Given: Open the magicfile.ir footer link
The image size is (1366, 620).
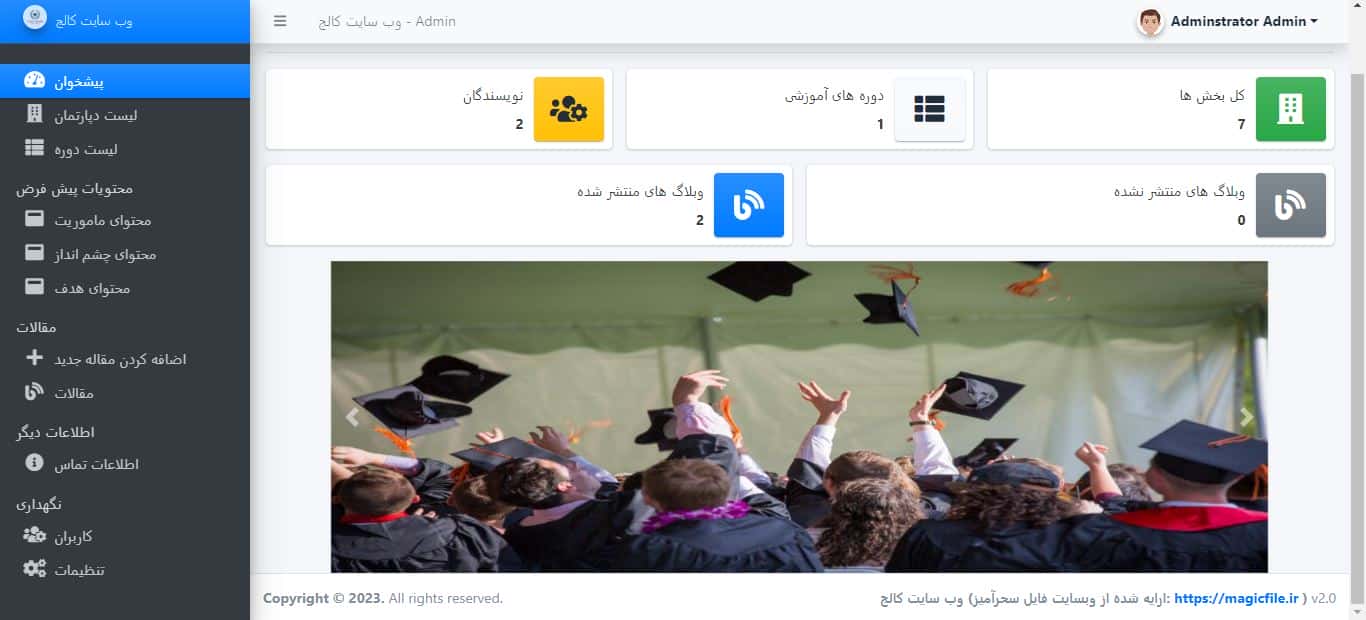Looking at the screenshot, I should point(1236,598).
